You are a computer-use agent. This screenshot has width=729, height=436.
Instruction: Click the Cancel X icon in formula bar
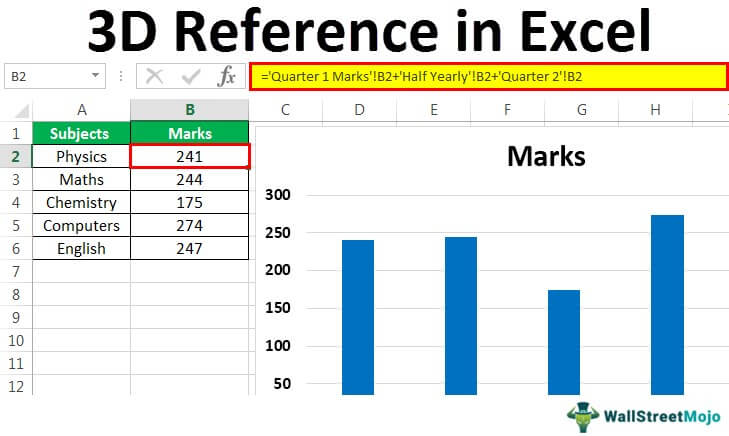pyautogui.click(x=154, y=77)
